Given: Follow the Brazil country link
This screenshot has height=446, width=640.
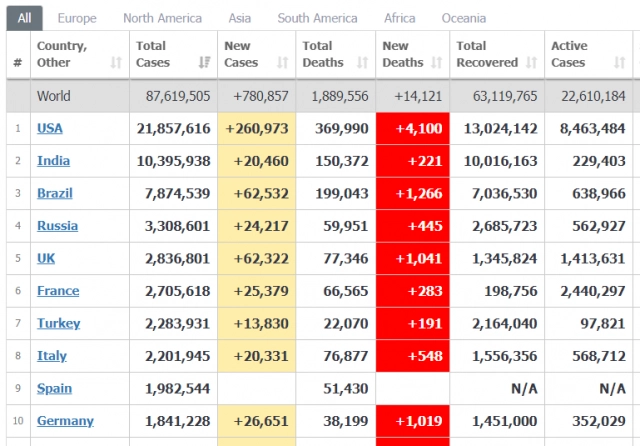Looking at the screenshot, I should click(x=53, y=193).
